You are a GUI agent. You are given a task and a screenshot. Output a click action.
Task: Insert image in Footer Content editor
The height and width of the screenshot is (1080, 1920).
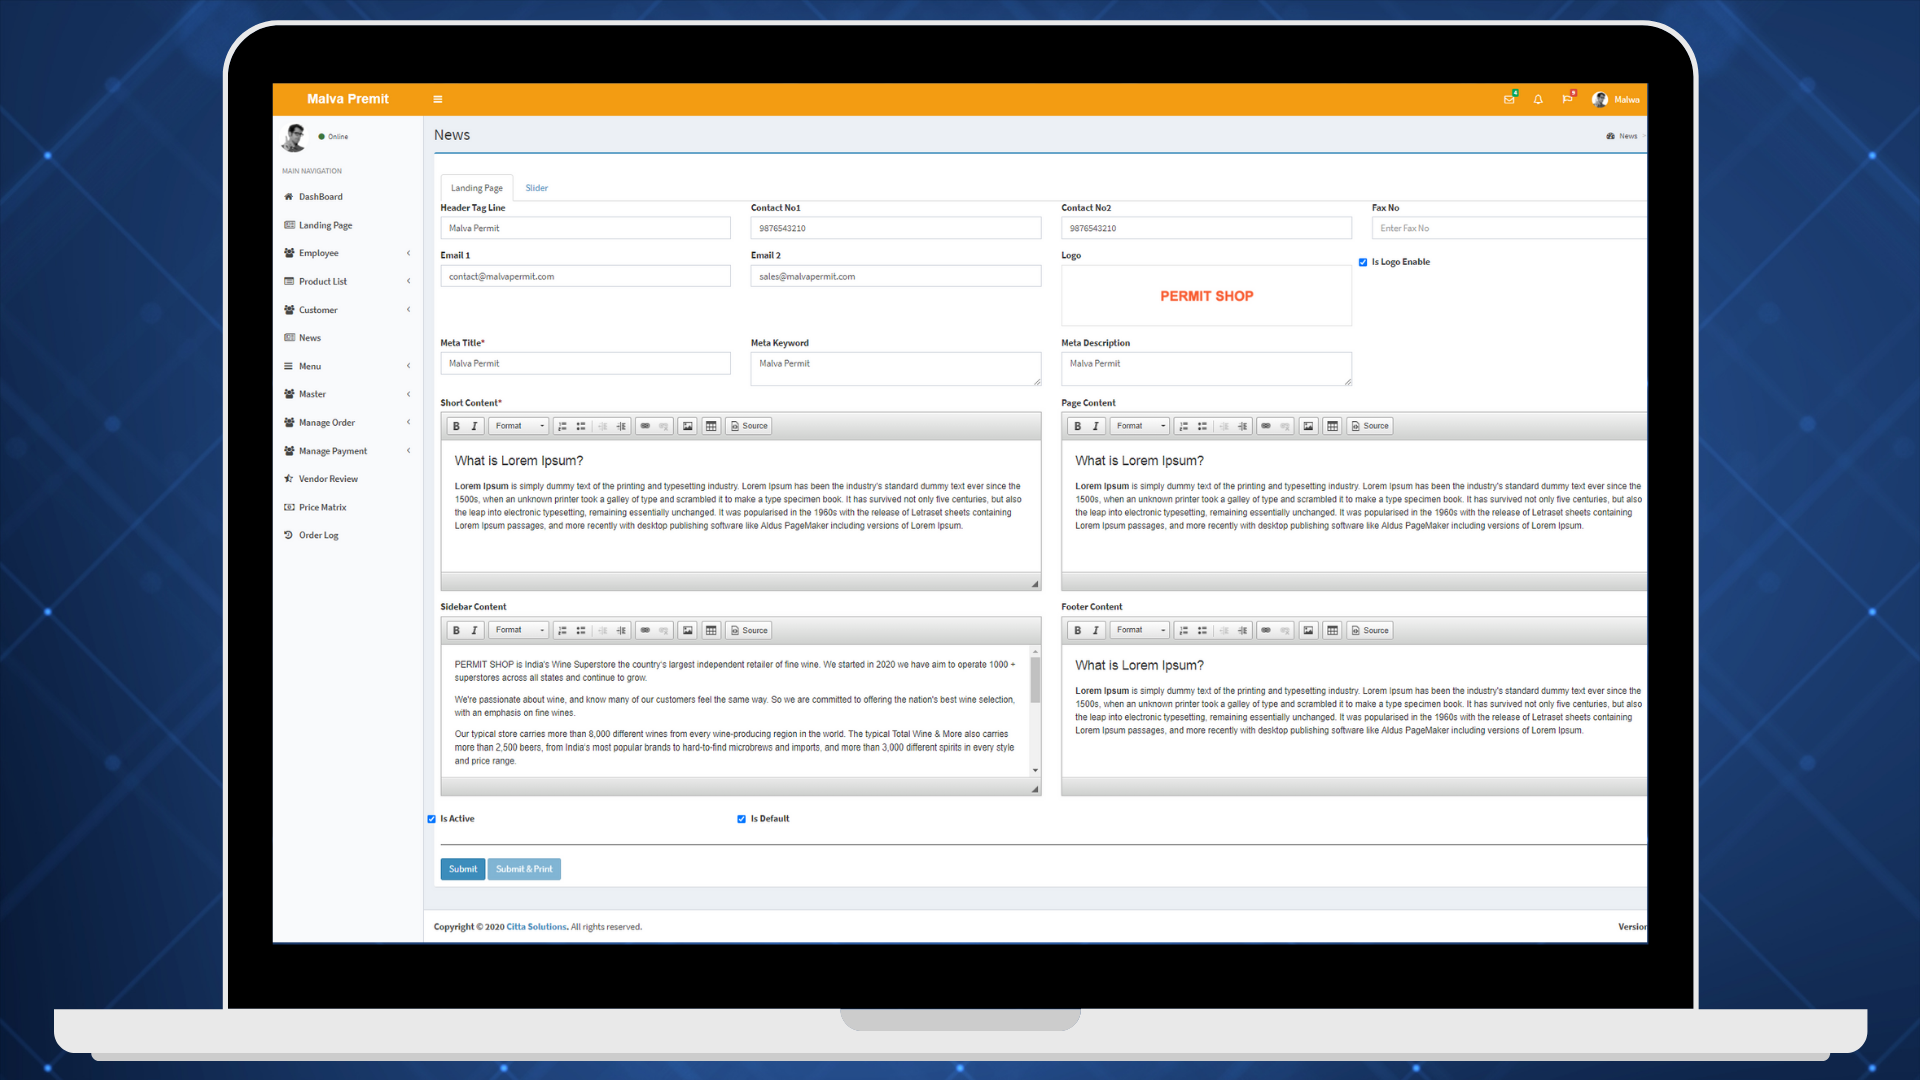1309,630
